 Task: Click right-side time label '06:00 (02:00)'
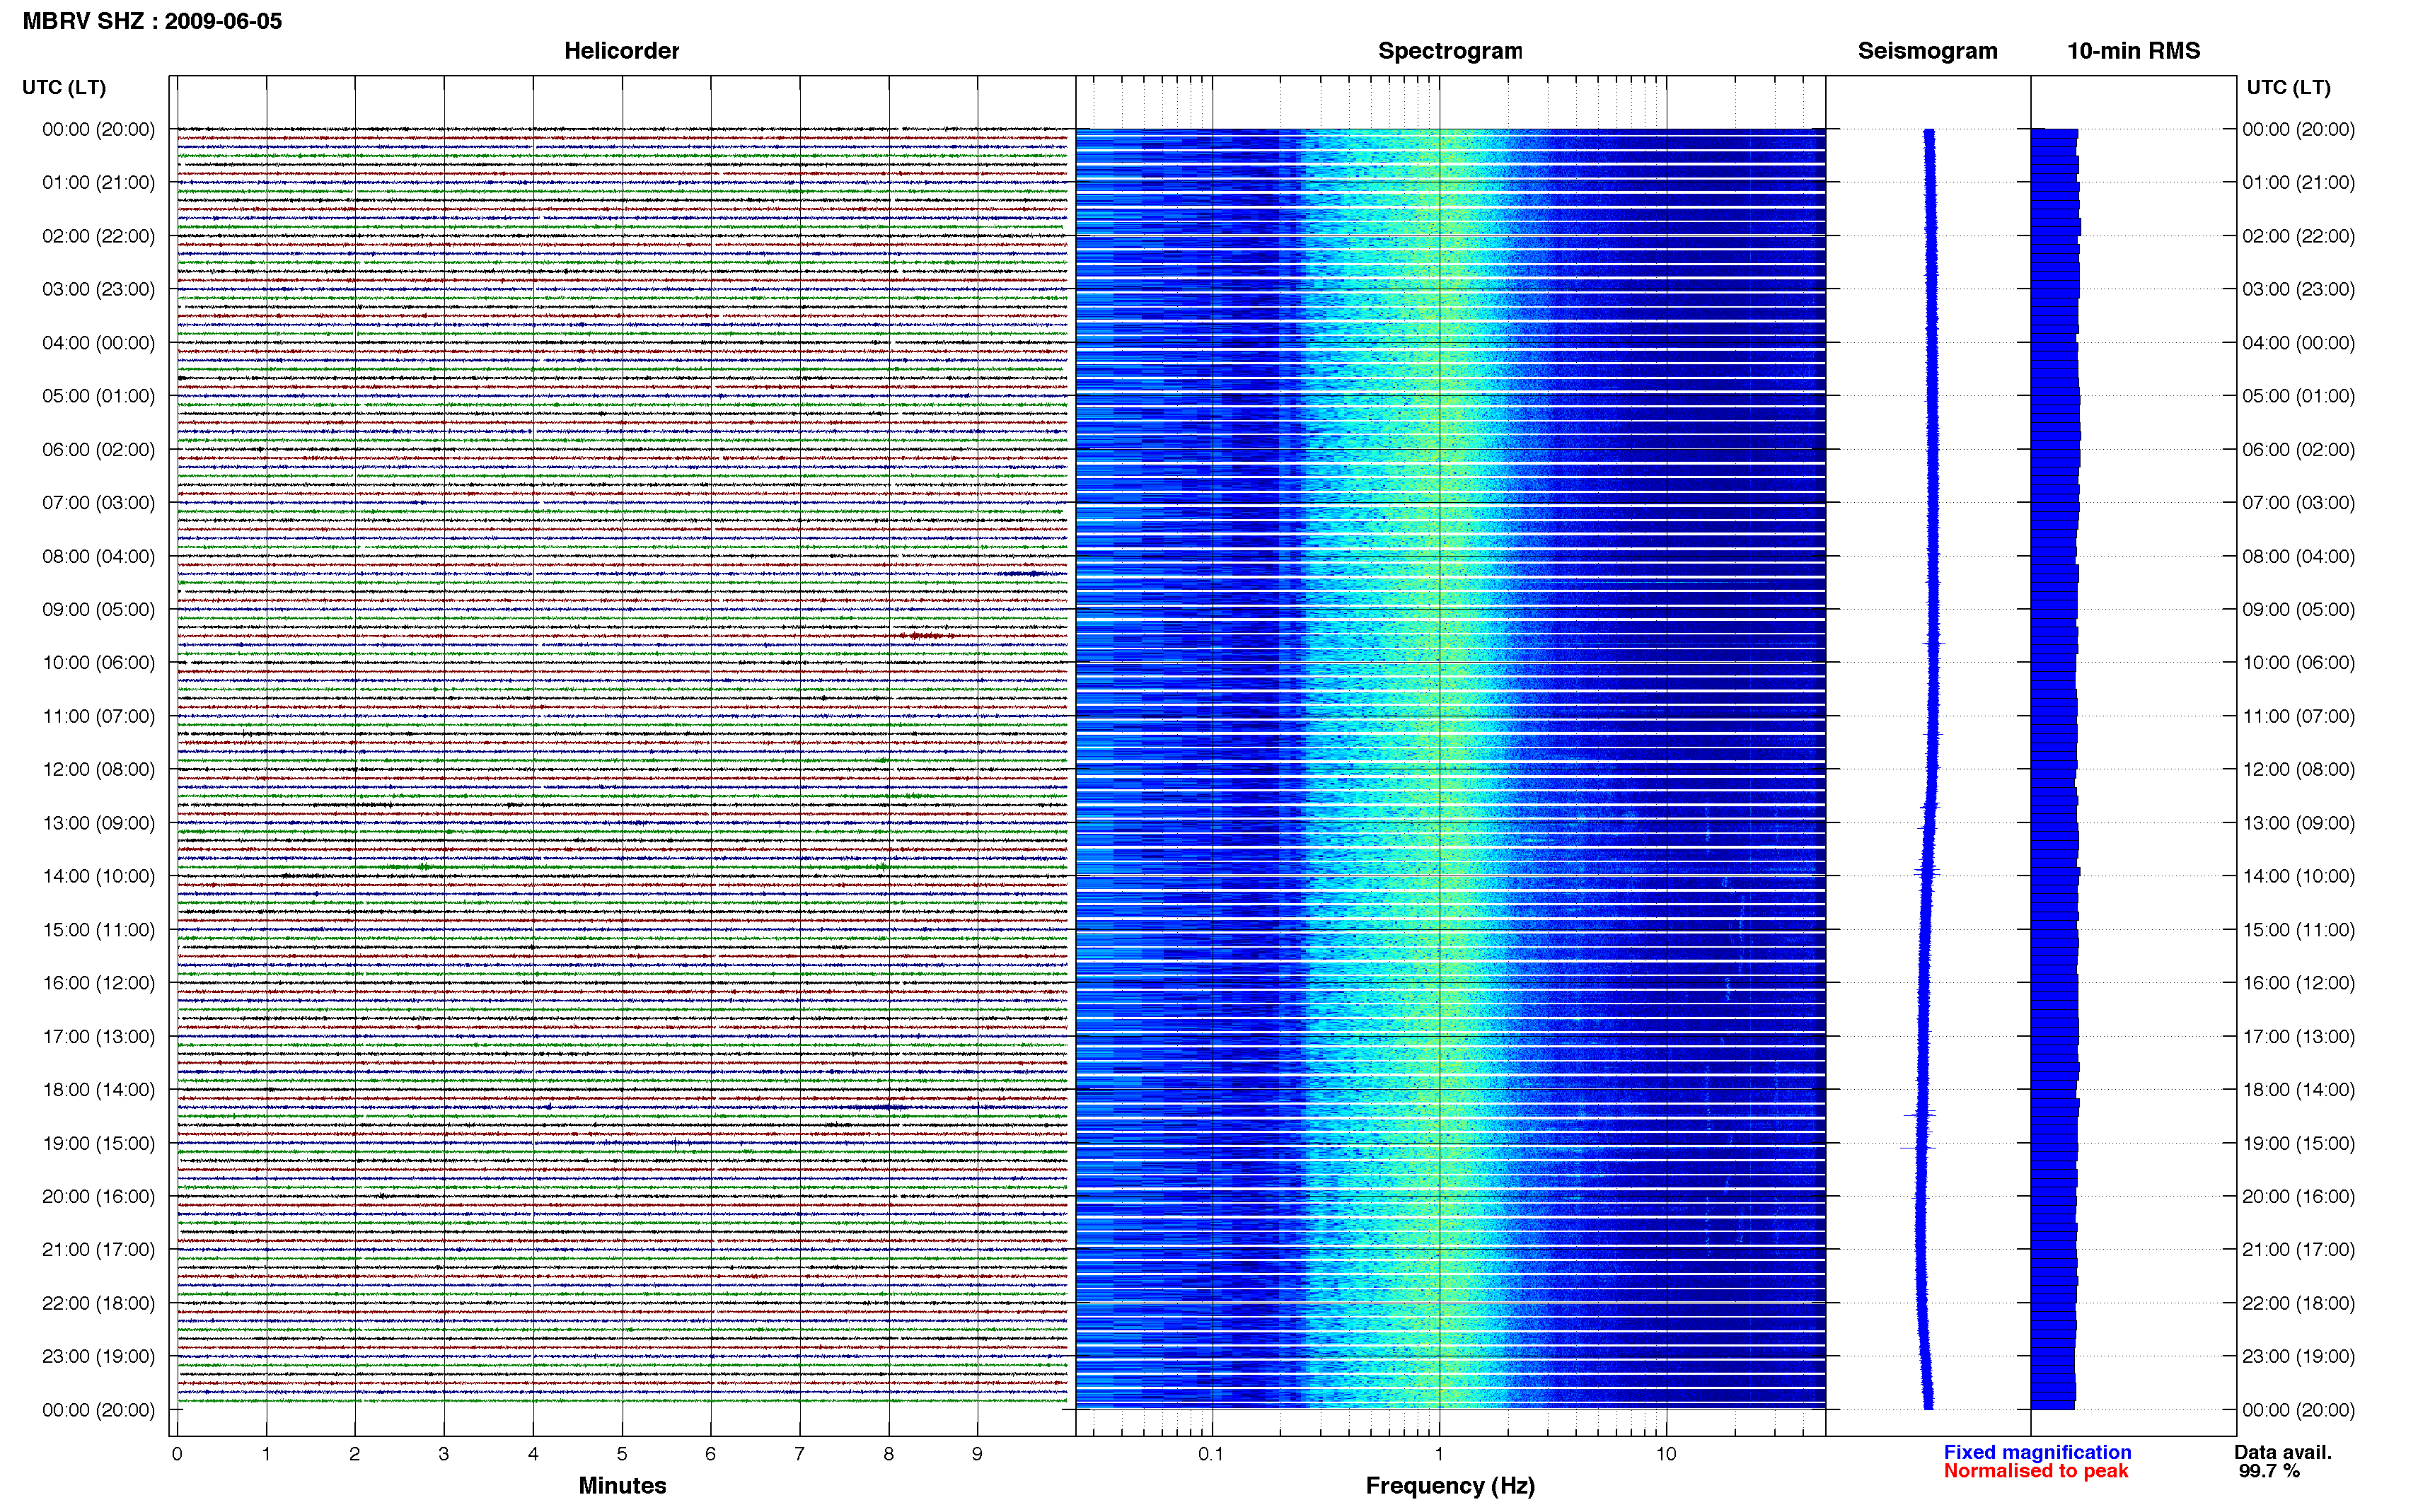[2298, 449]
